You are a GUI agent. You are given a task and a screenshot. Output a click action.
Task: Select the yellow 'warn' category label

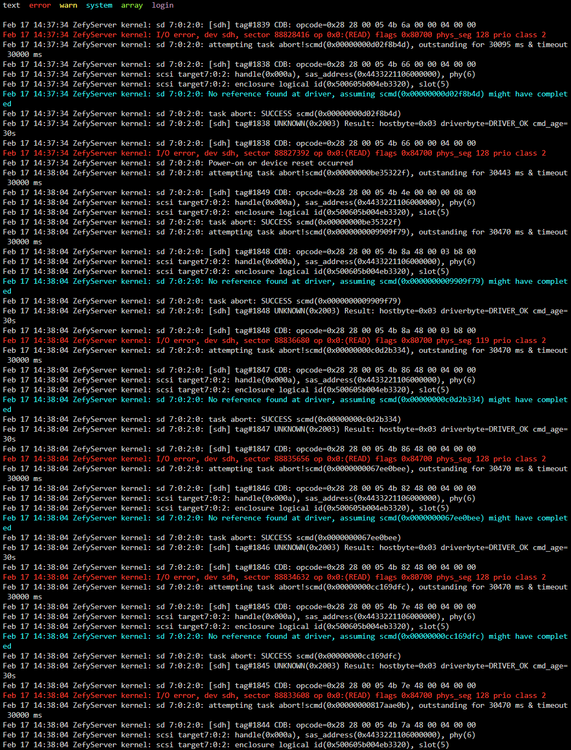click(x=68, y=5)
